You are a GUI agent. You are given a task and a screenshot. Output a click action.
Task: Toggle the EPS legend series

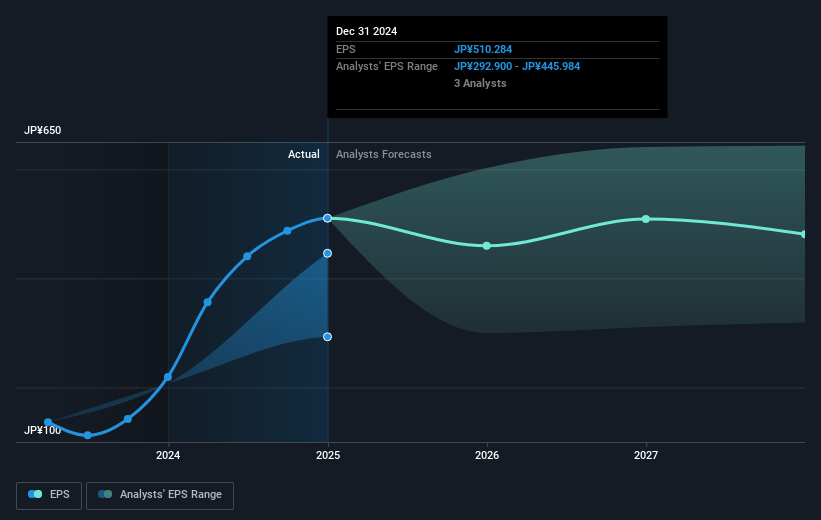49,495
